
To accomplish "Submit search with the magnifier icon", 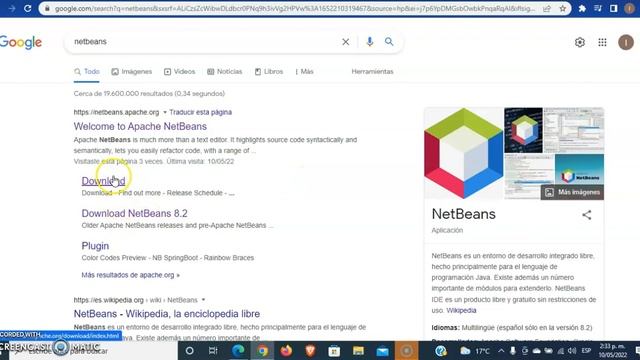I will tap(389, 42).
